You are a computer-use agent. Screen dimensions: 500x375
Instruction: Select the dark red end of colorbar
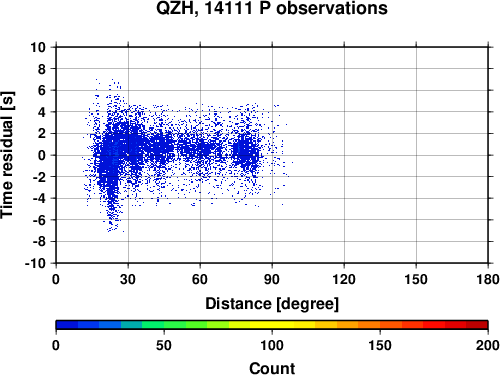point(477,325)
